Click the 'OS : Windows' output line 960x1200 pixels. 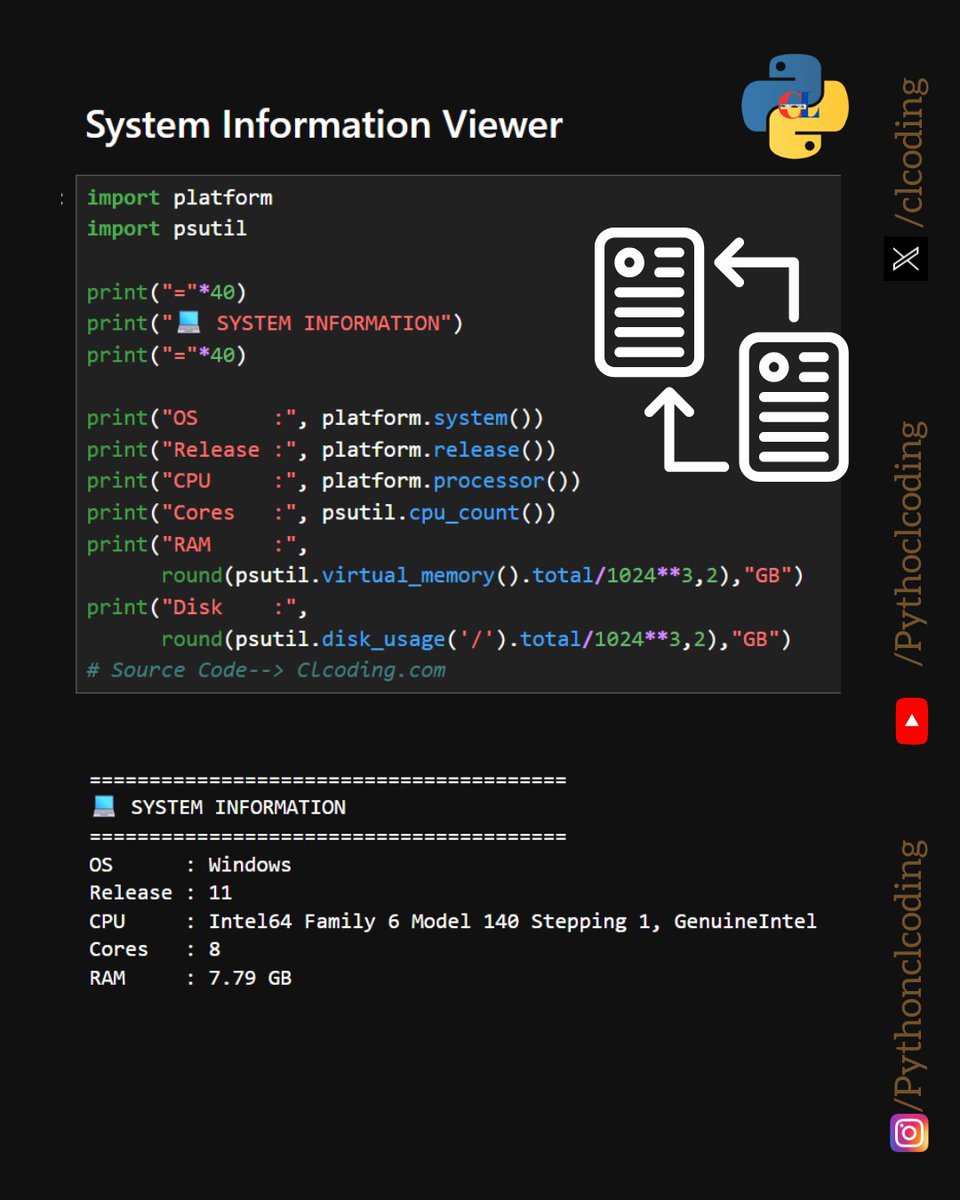pos(190,864)
